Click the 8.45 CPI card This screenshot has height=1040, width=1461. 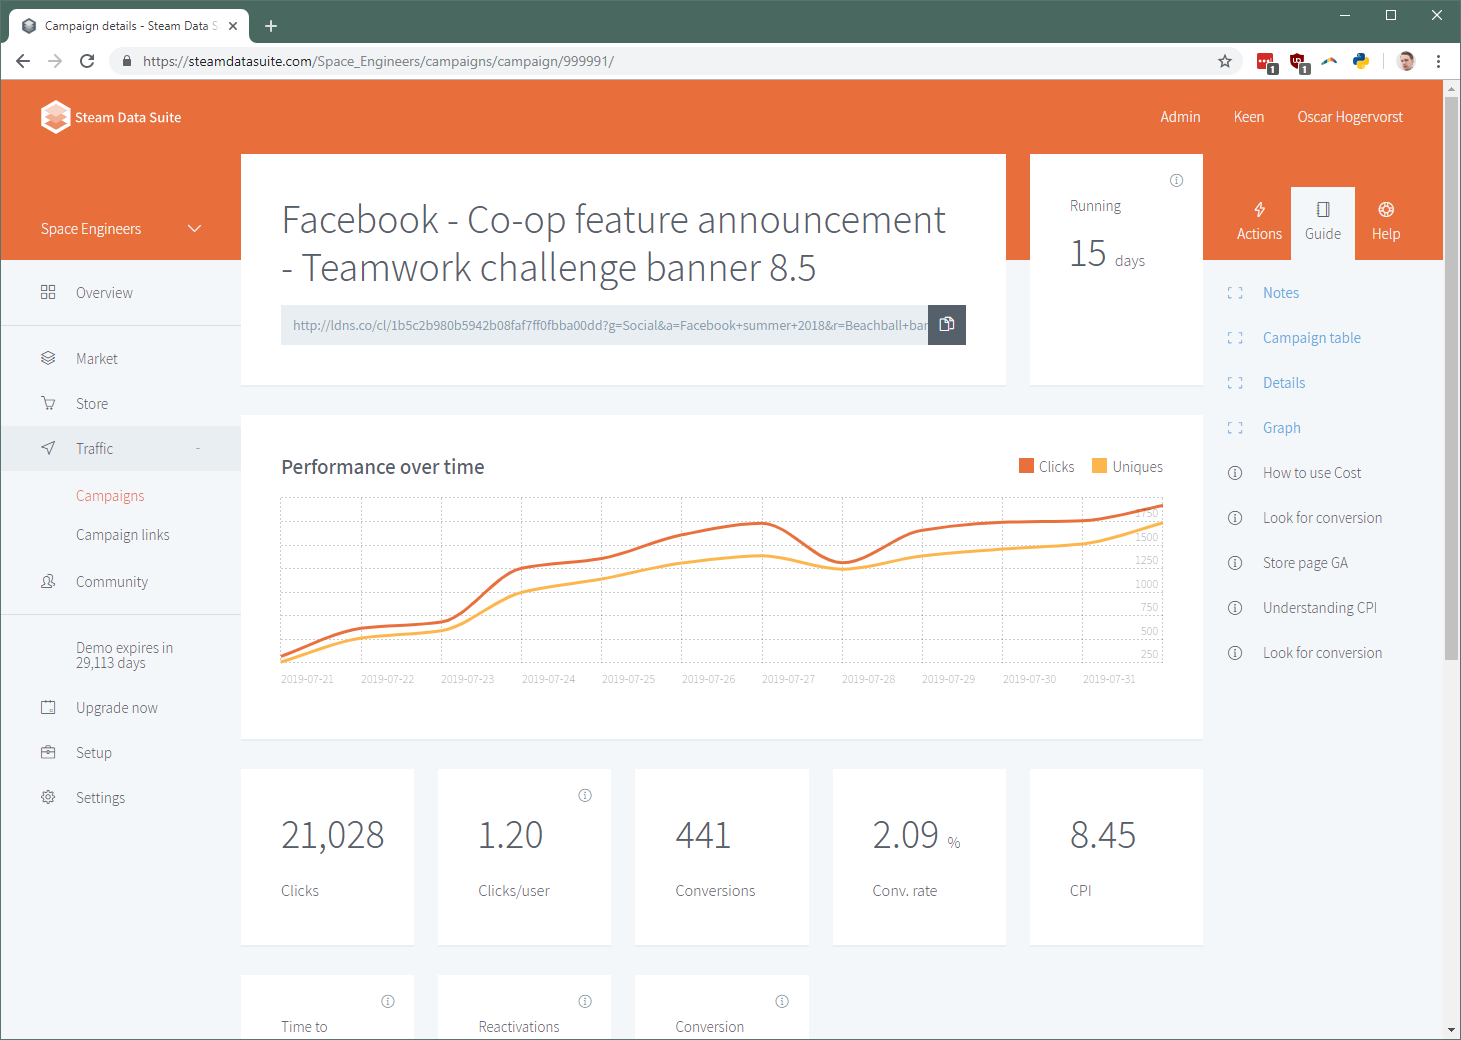tap(1116, 857)
